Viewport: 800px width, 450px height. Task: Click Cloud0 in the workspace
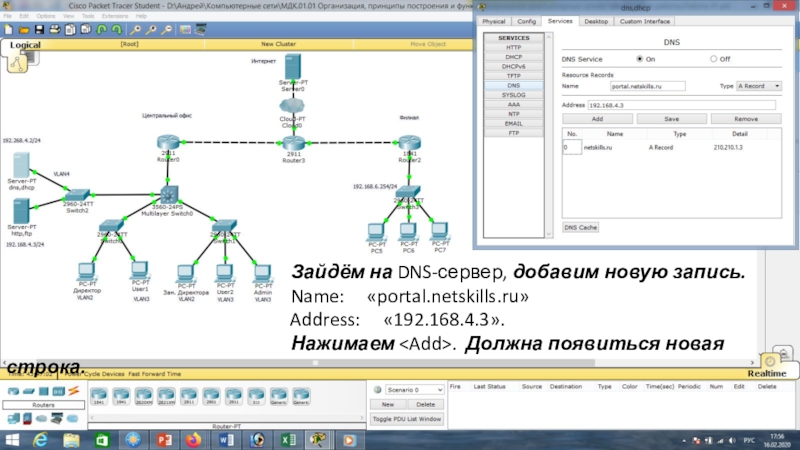coord(292,106)
